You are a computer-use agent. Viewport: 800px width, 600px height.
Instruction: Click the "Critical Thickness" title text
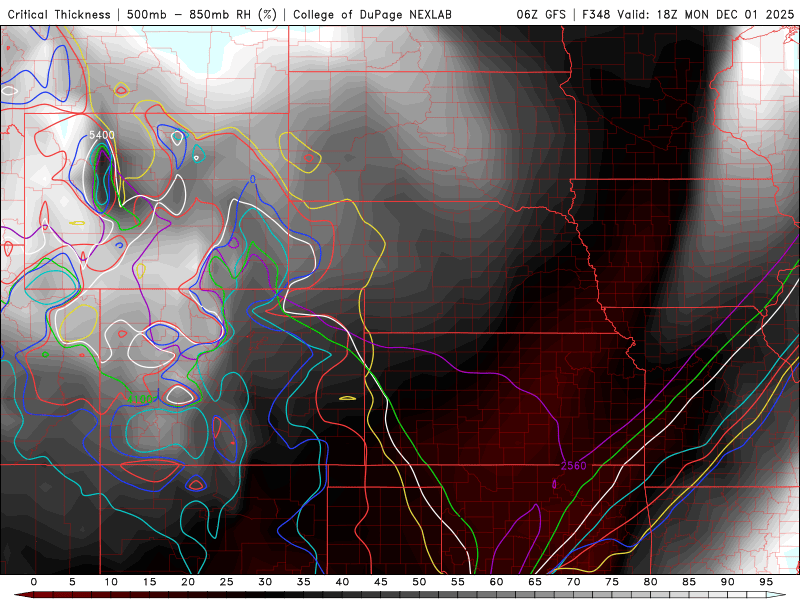click(x=59, y=14)
